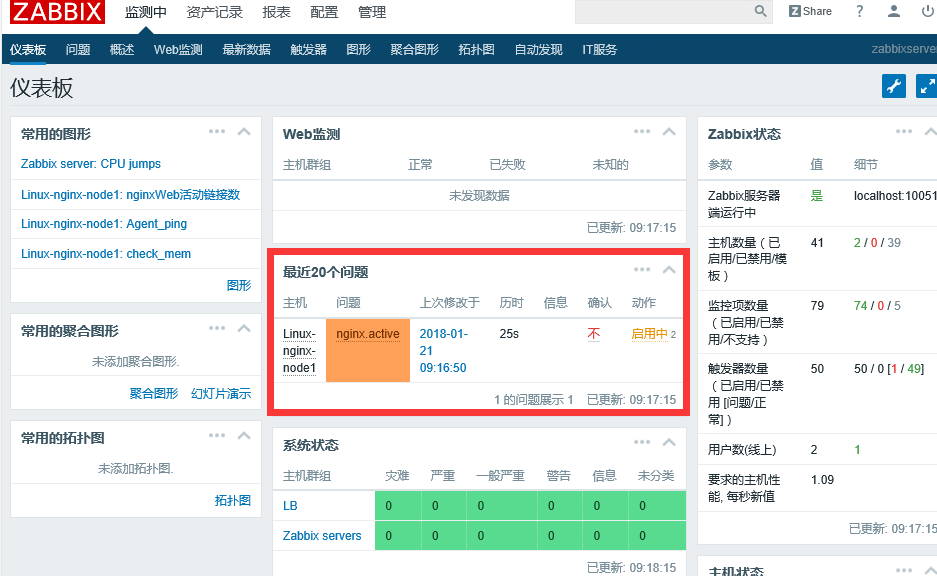Go to the 最新数据 submenu tab
937x576 pixels.
coord(246,50)
